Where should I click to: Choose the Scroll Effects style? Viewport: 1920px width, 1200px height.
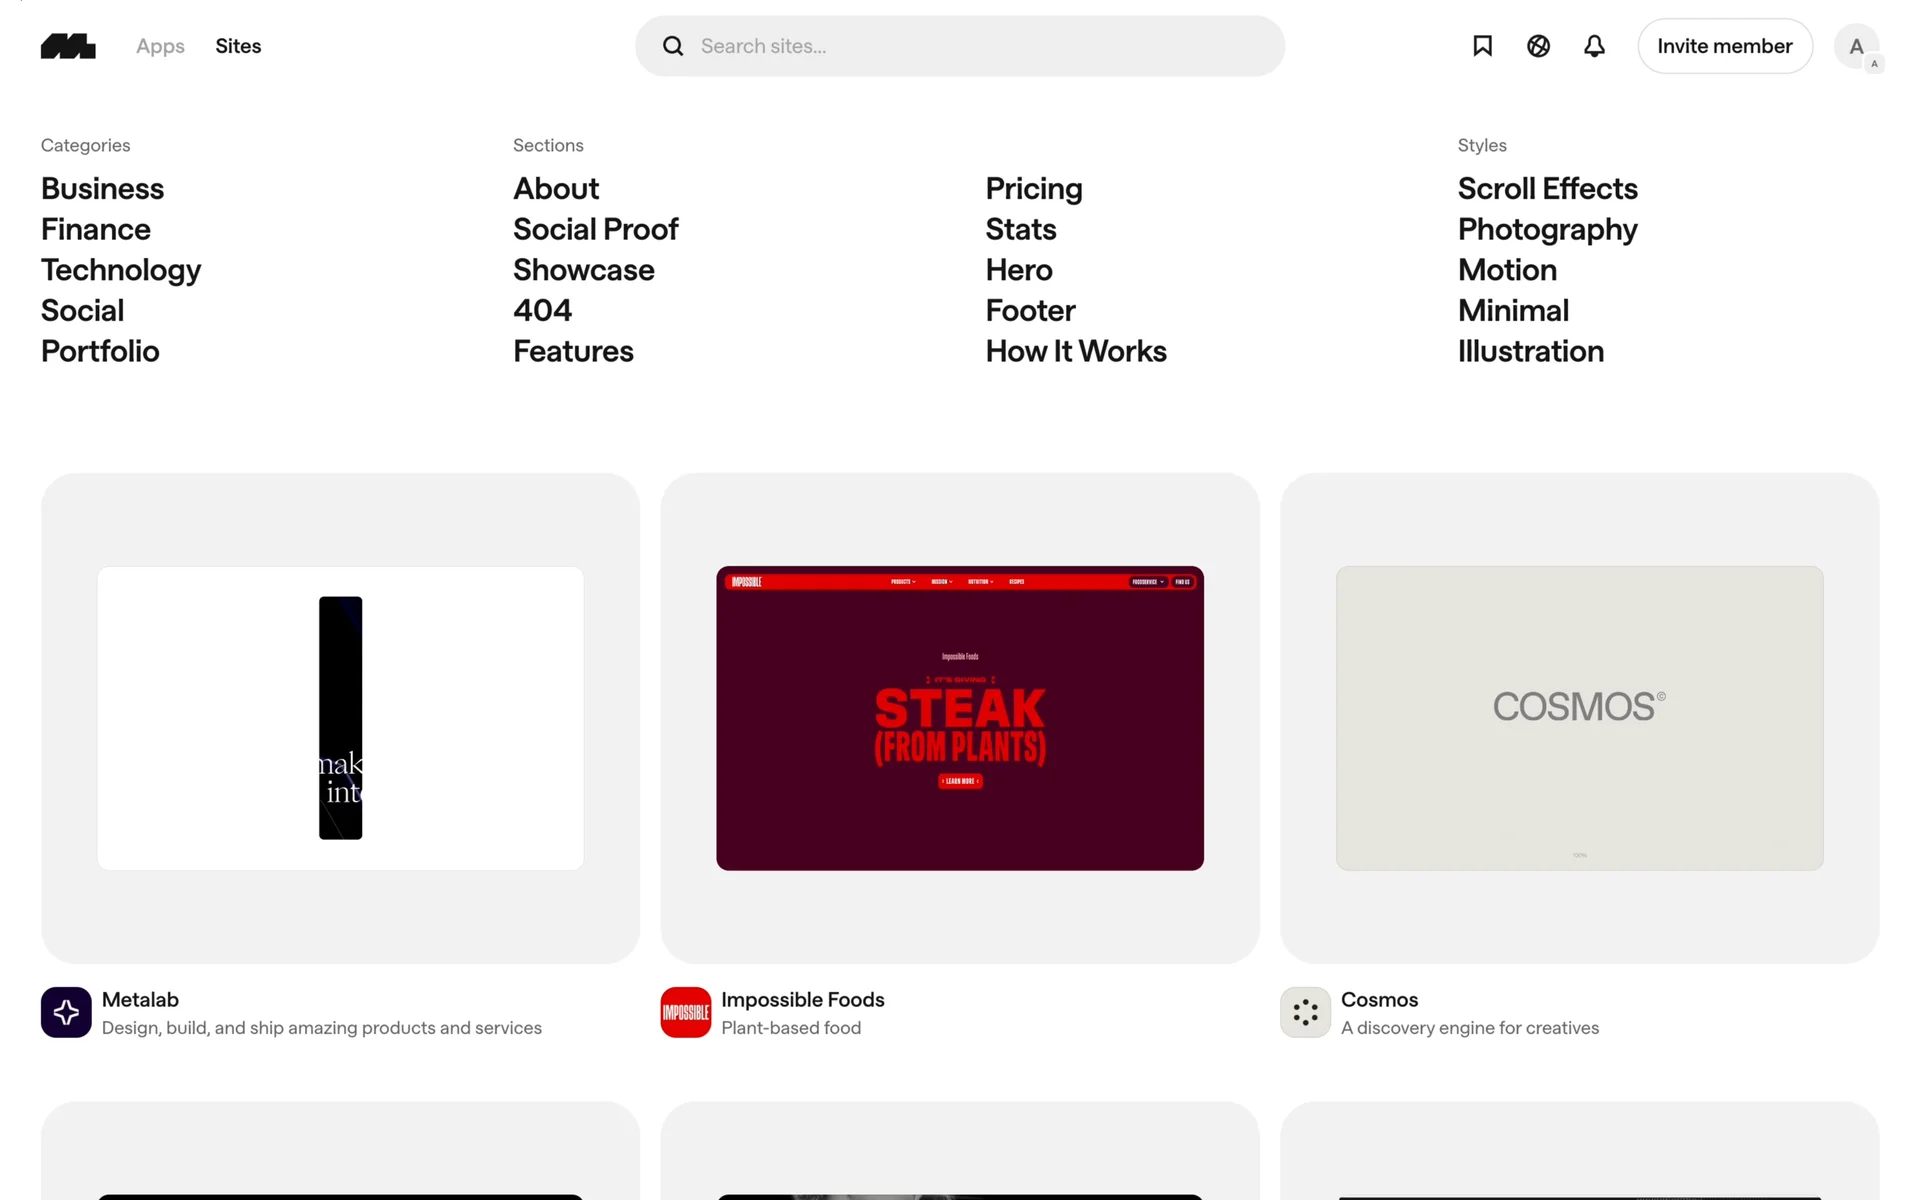pos(1547,189)
